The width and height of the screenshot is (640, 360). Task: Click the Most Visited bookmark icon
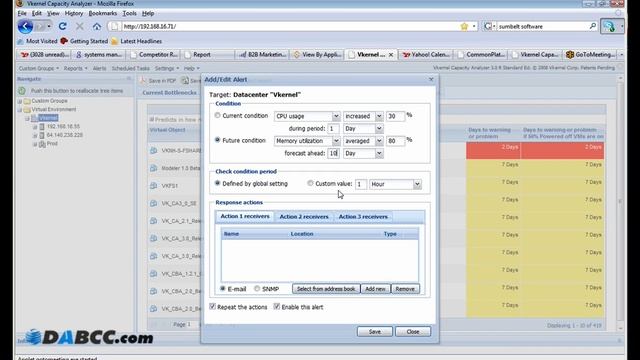20,41
